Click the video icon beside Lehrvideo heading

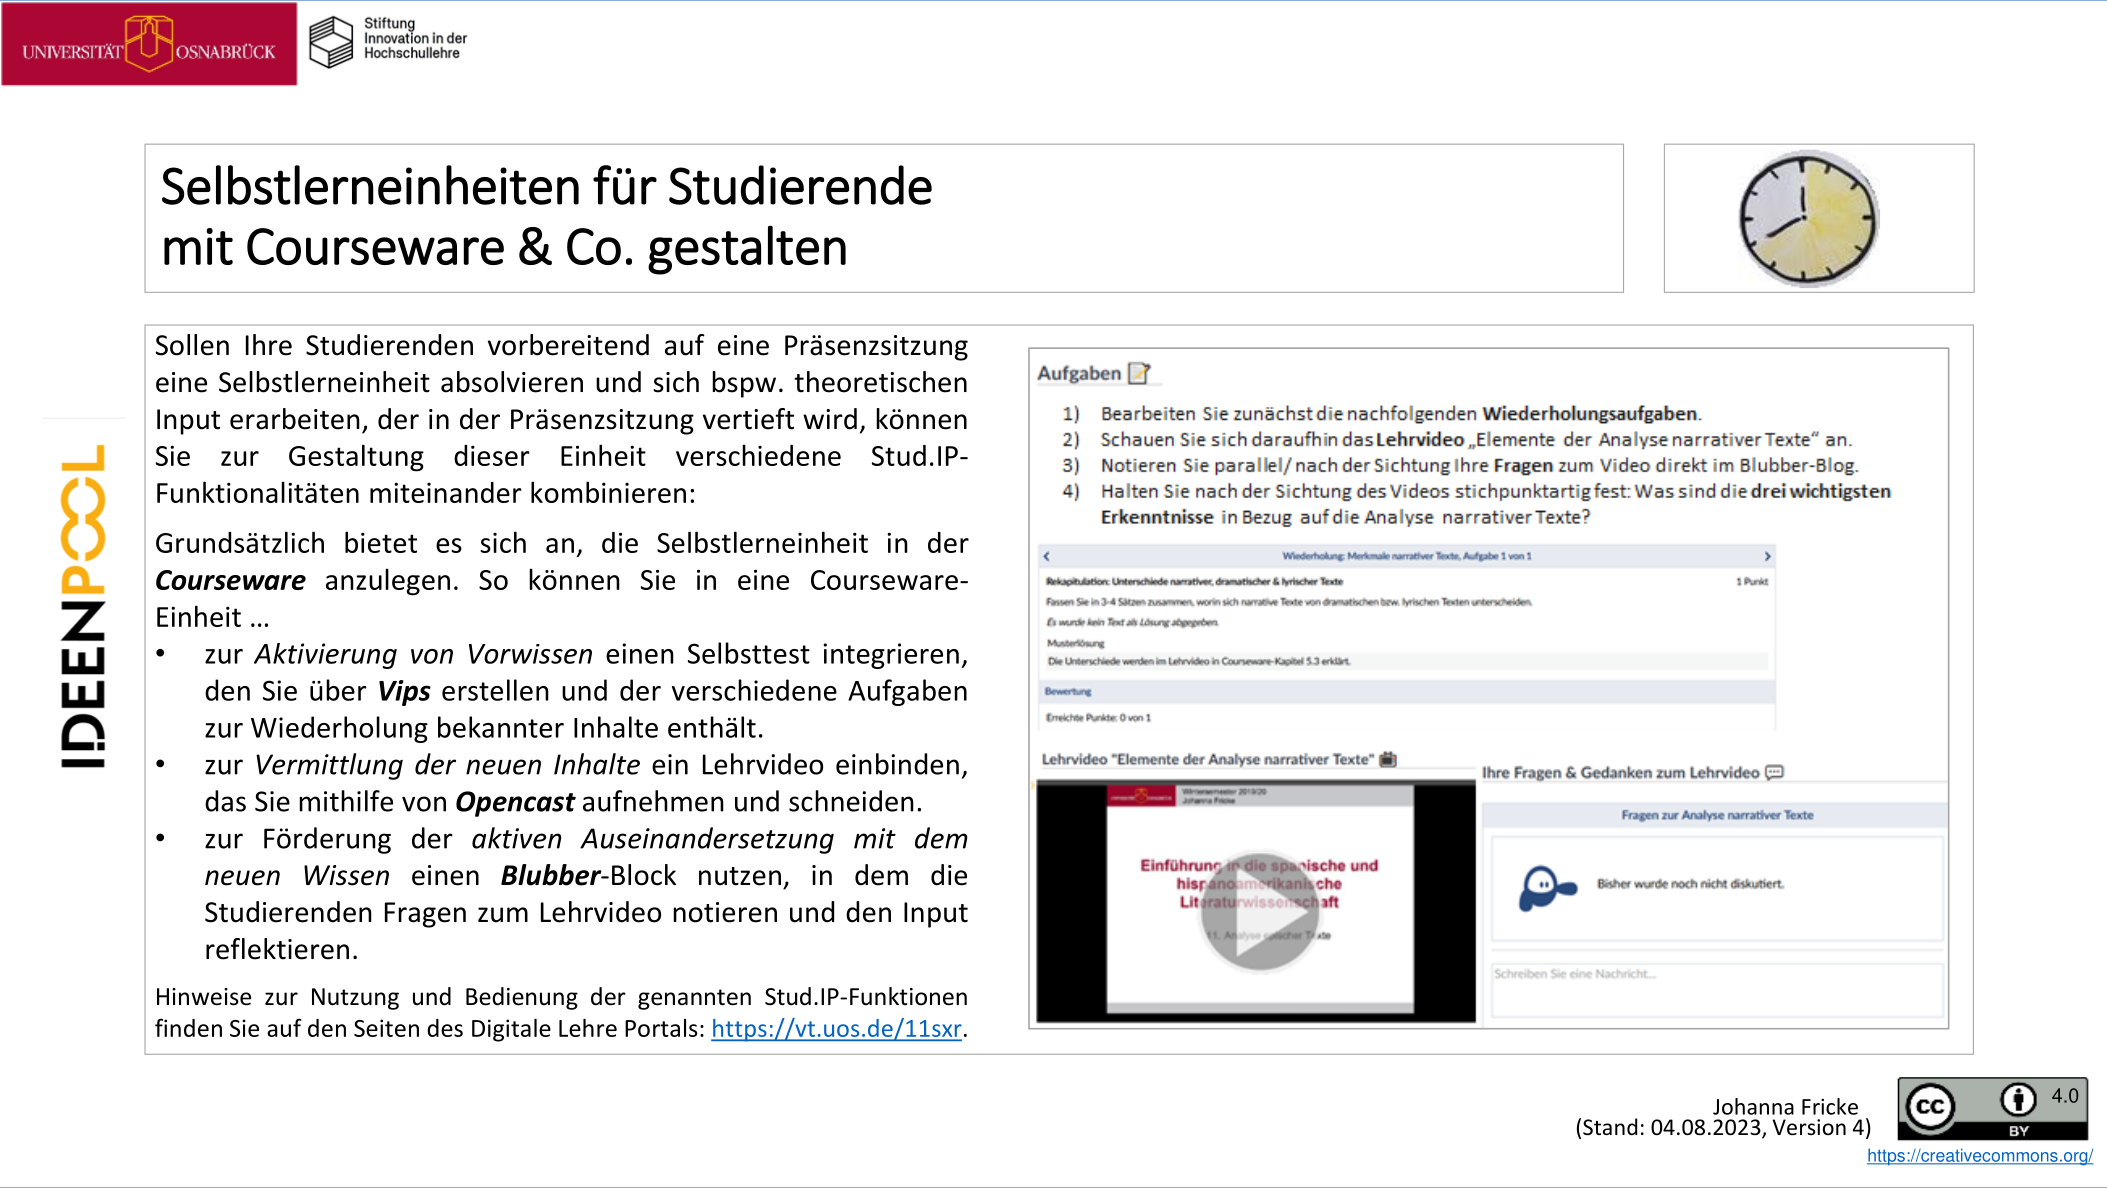(x=1388, y=759)
